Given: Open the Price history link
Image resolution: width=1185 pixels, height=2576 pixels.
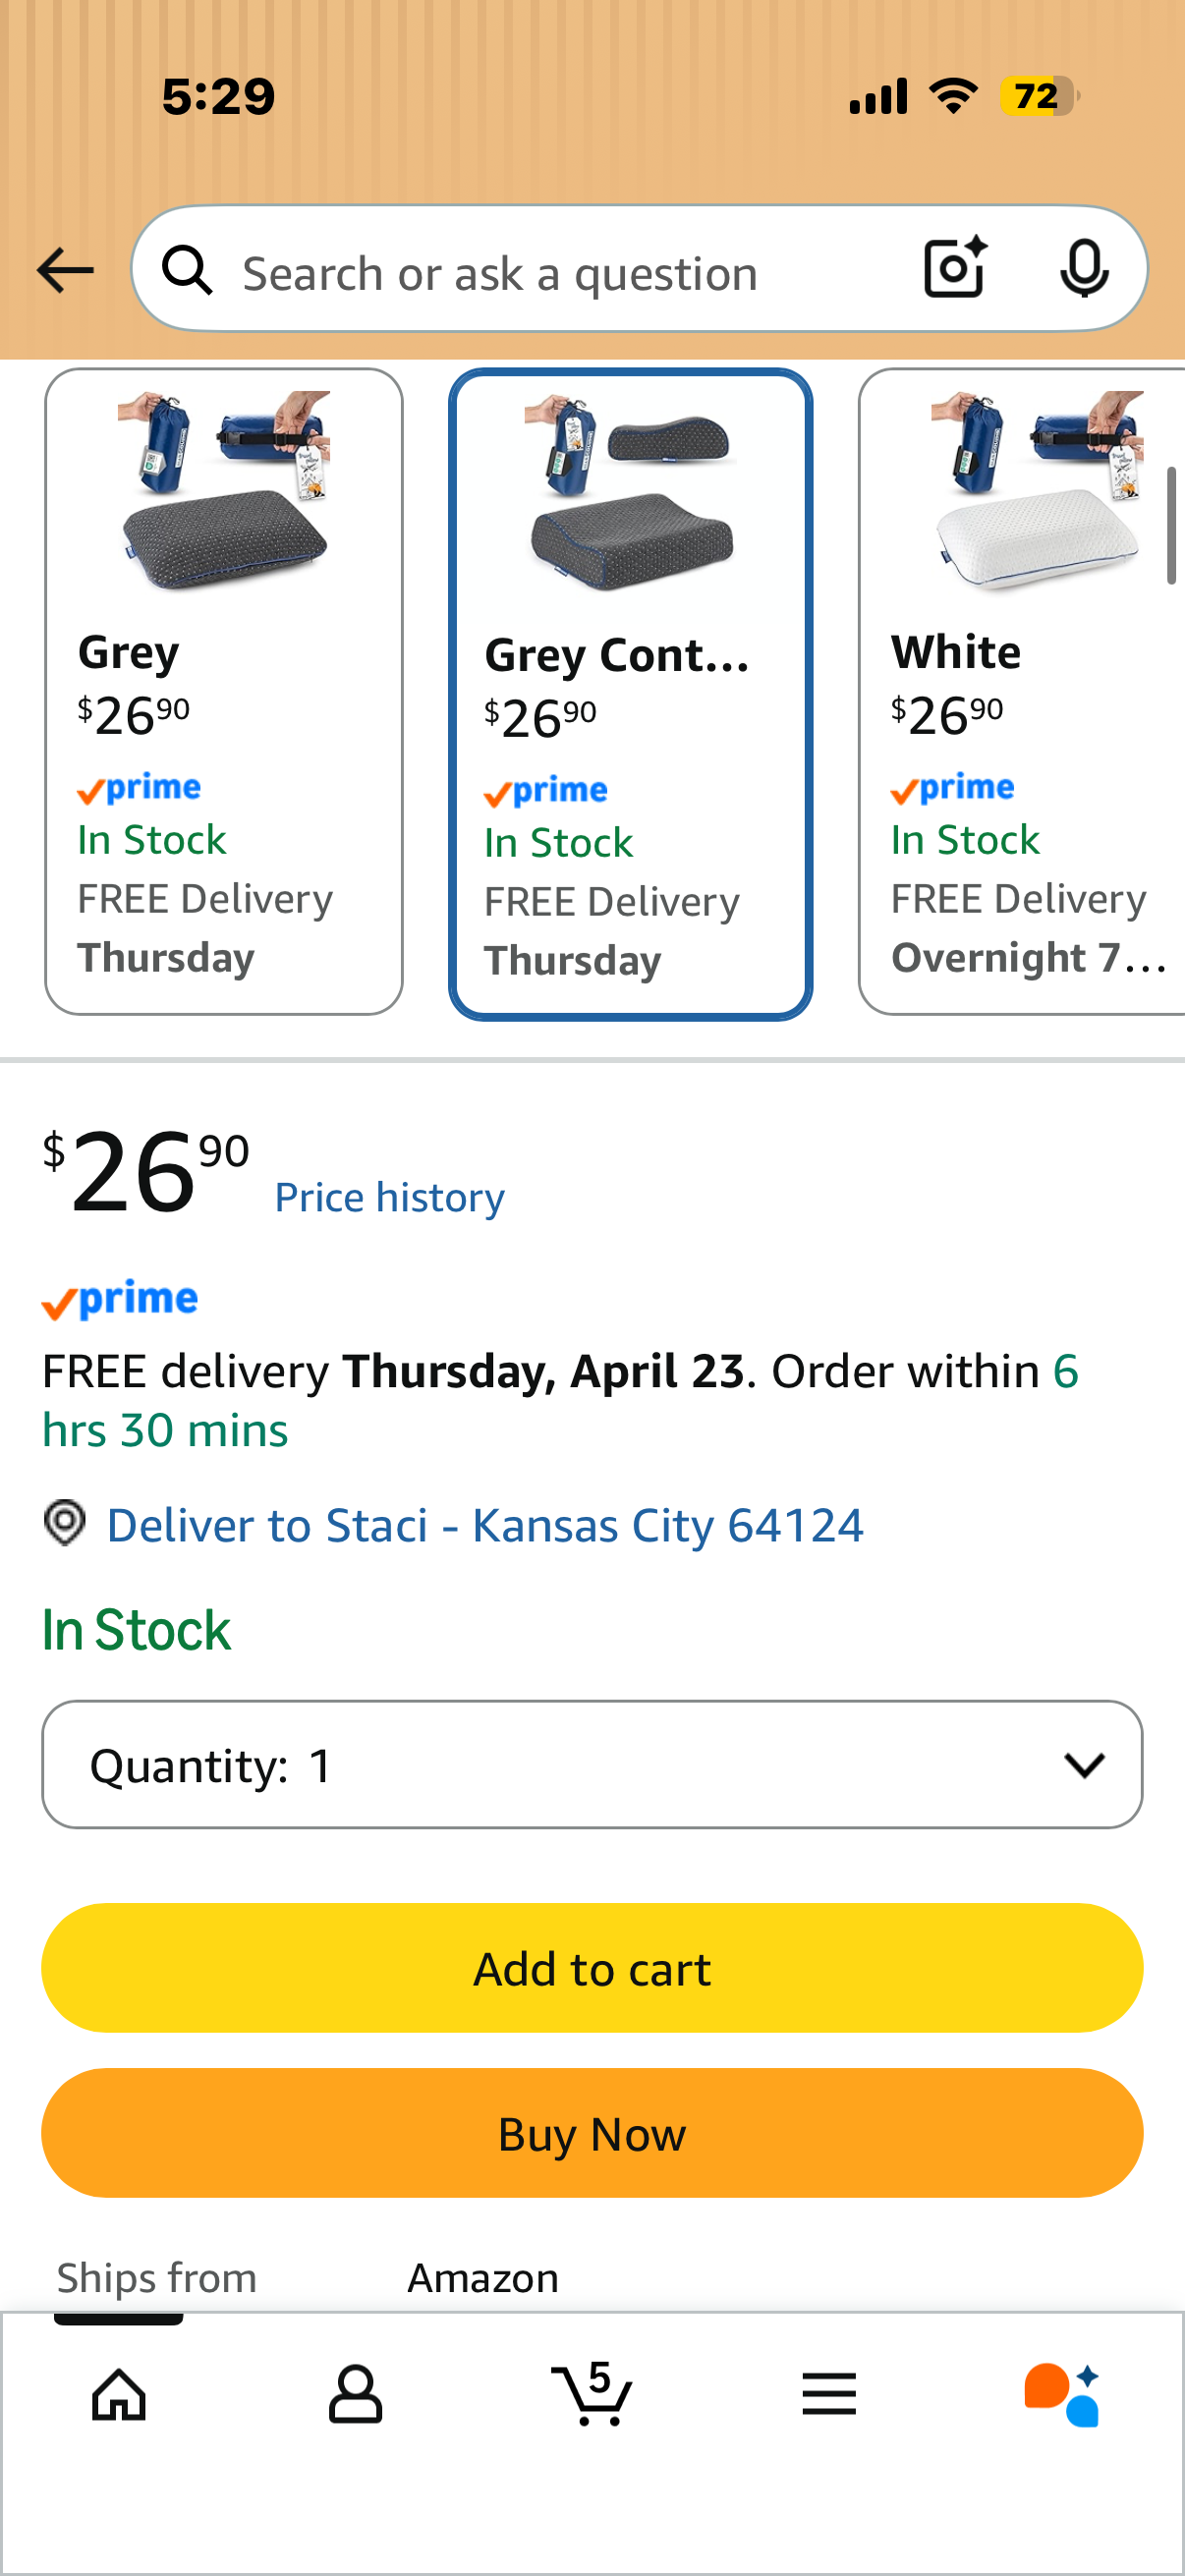Looking at the screenshot, I should [389, 1197].
